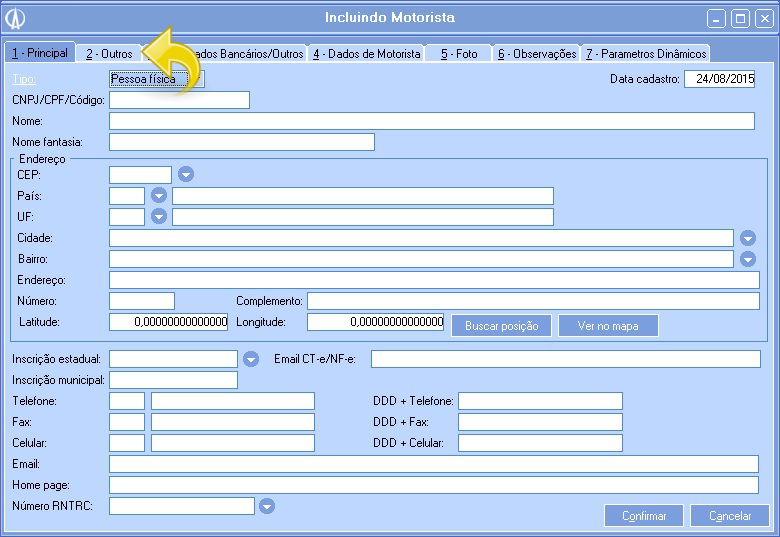Click the application logo icon in title bar
Viewport: 780px width, 537px height.
(16, 19)
